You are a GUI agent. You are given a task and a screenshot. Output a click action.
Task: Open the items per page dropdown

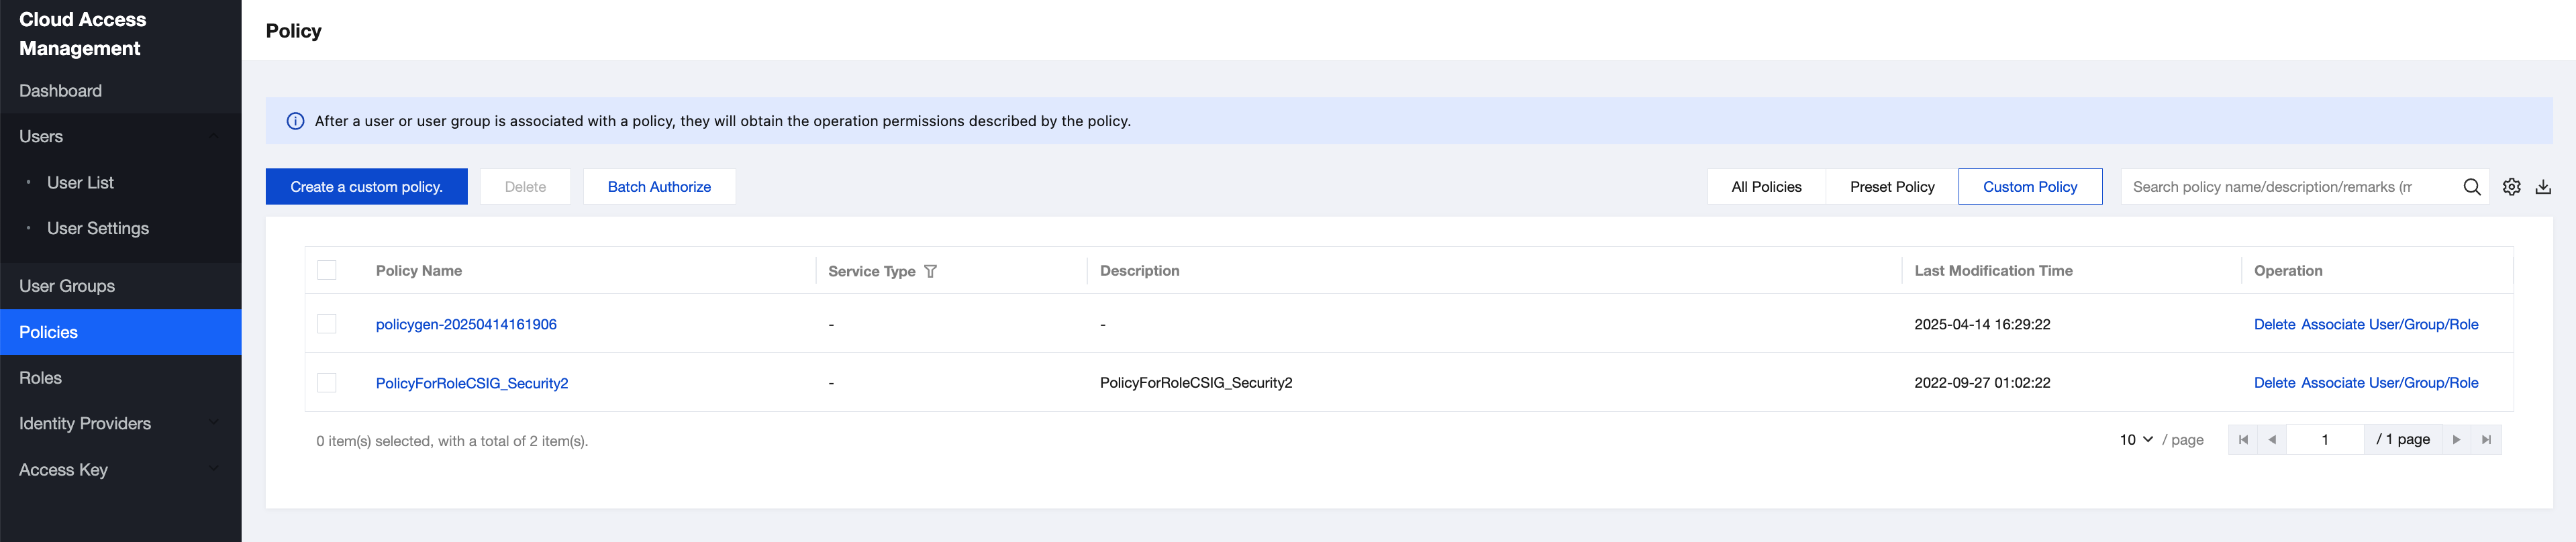[x=2135, y=440]
